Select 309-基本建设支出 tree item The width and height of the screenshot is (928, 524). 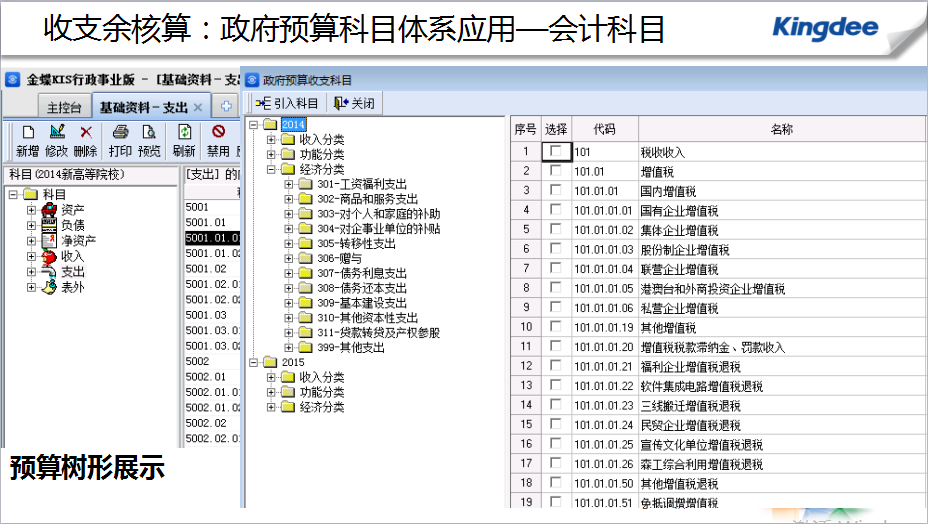[x=362, y=303]
